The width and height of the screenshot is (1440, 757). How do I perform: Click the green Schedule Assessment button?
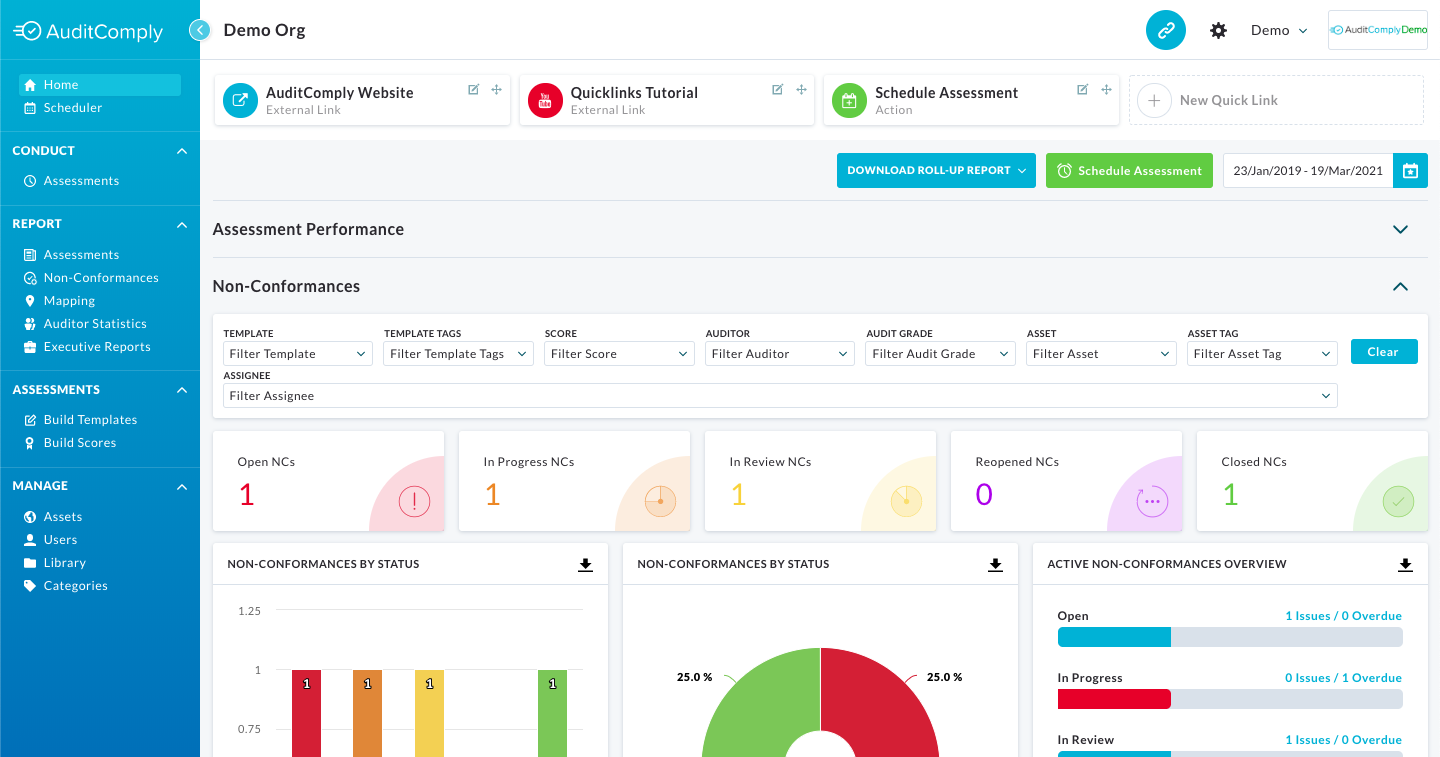click(1129, 171)
